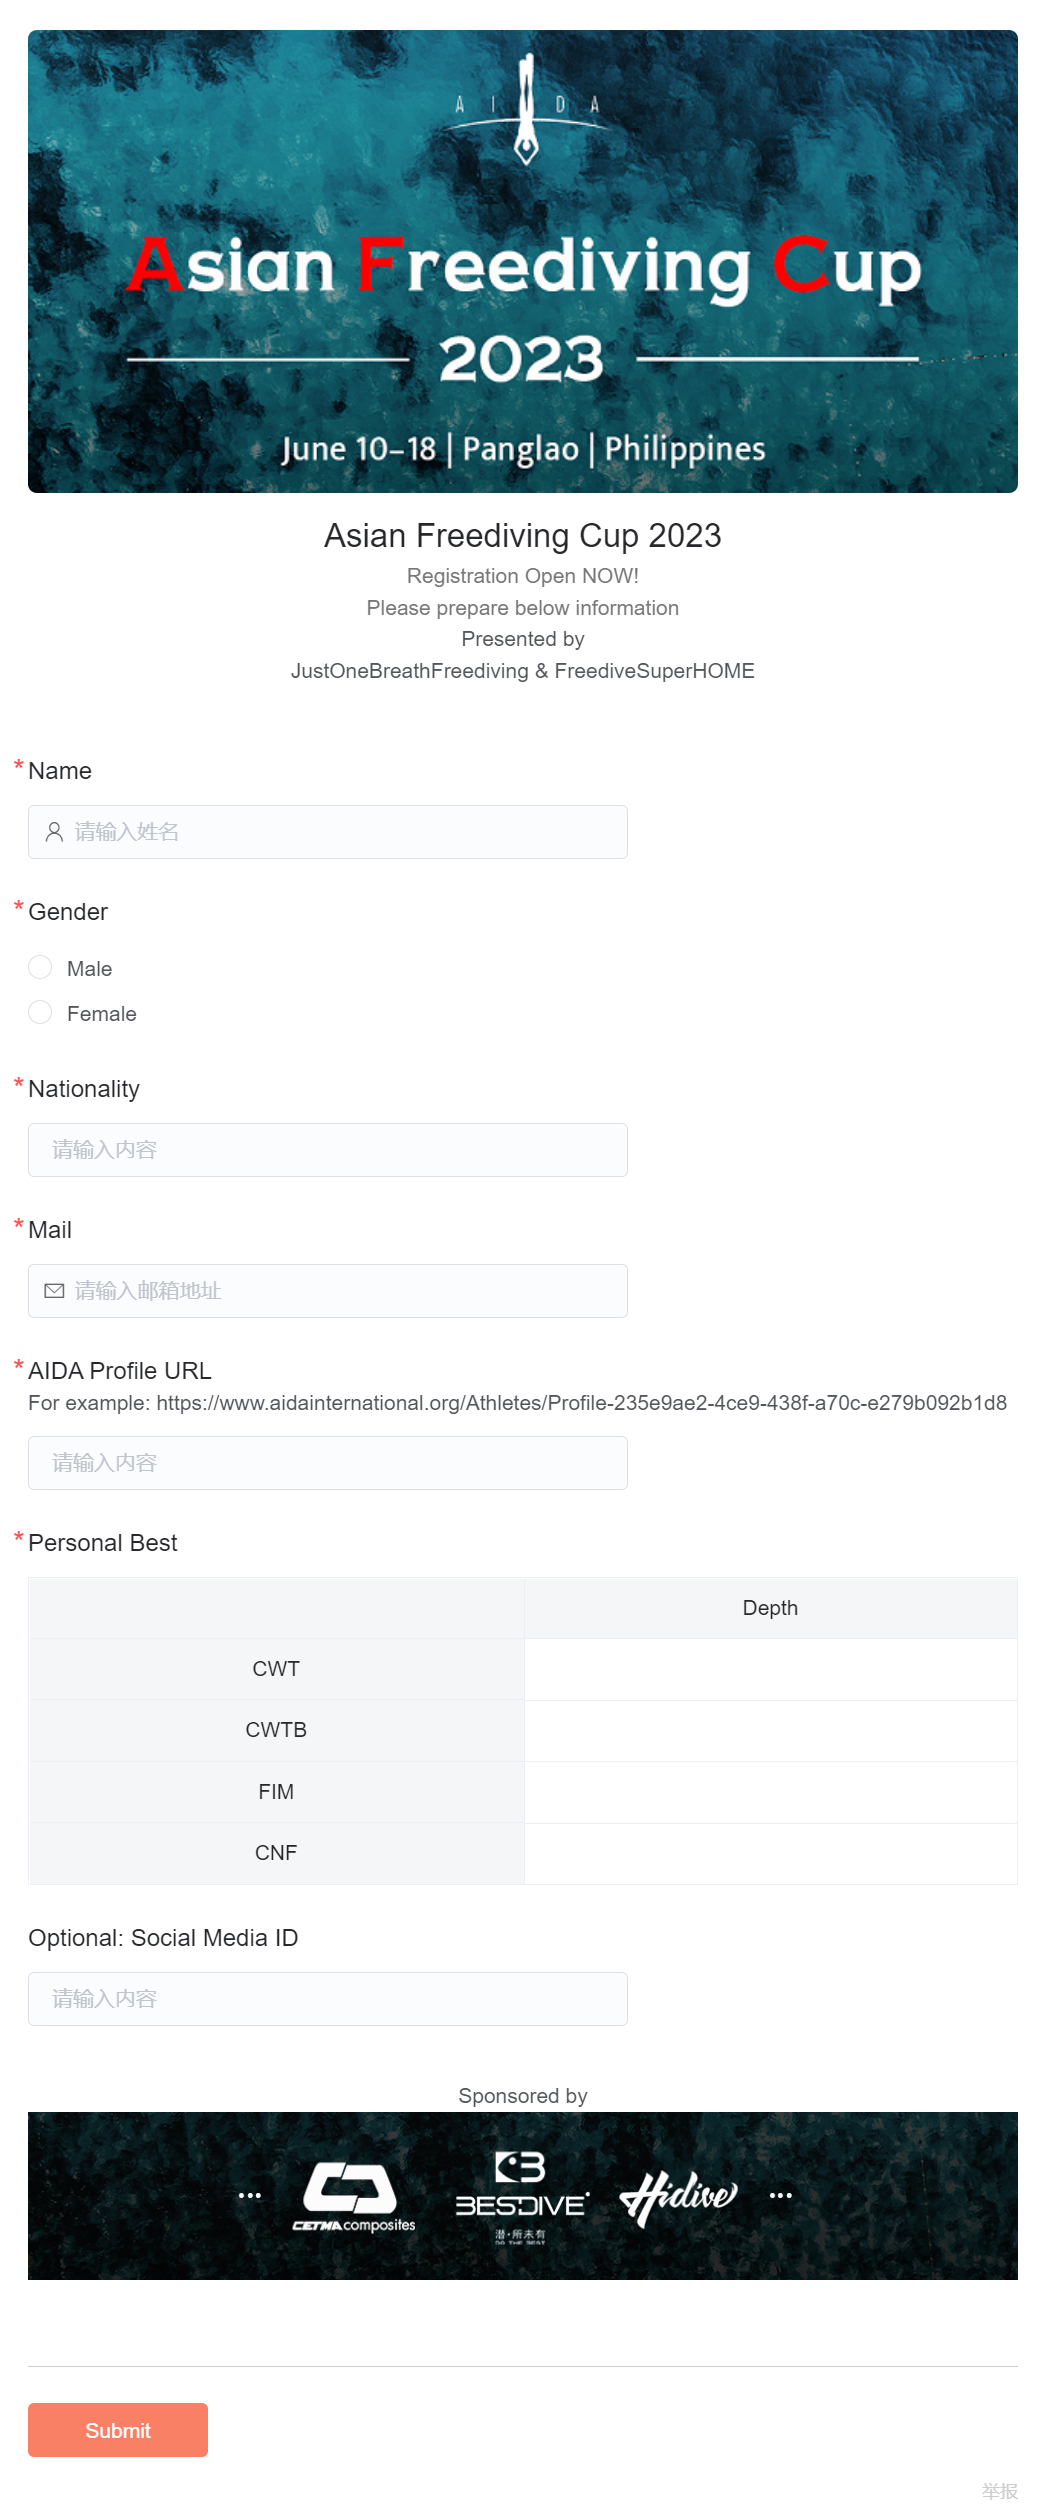
Task: Click the Nationality text field
Action: click(x=328, y=1150)
